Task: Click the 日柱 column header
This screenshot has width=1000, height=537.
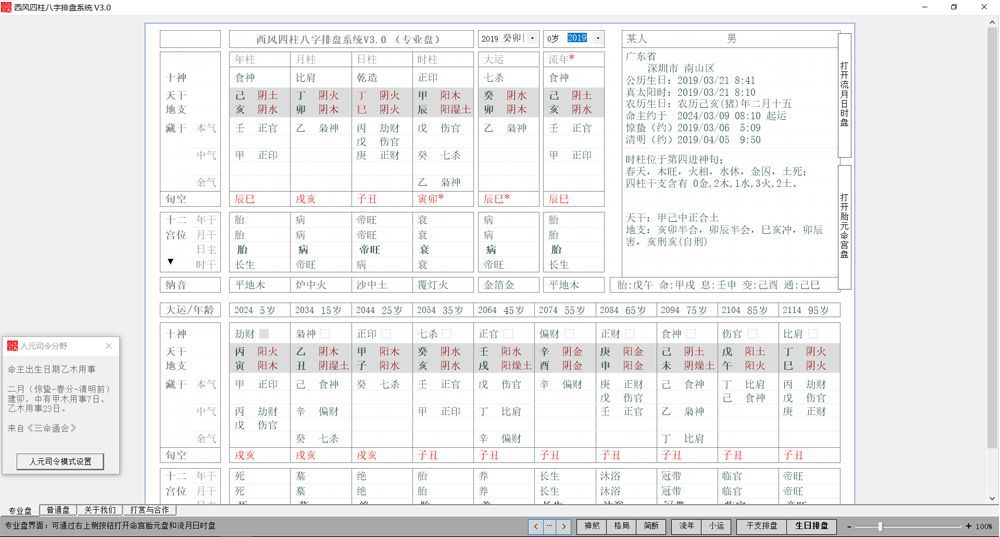Action: 381,59
